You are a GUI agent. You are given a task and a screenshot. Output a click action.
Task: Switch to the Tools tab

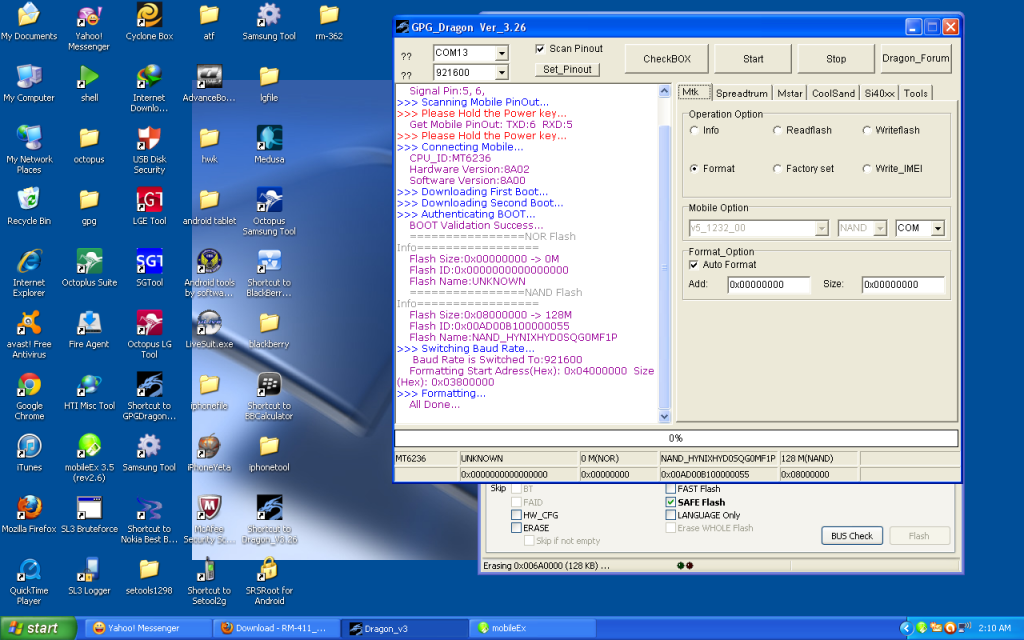click(916, 93)
